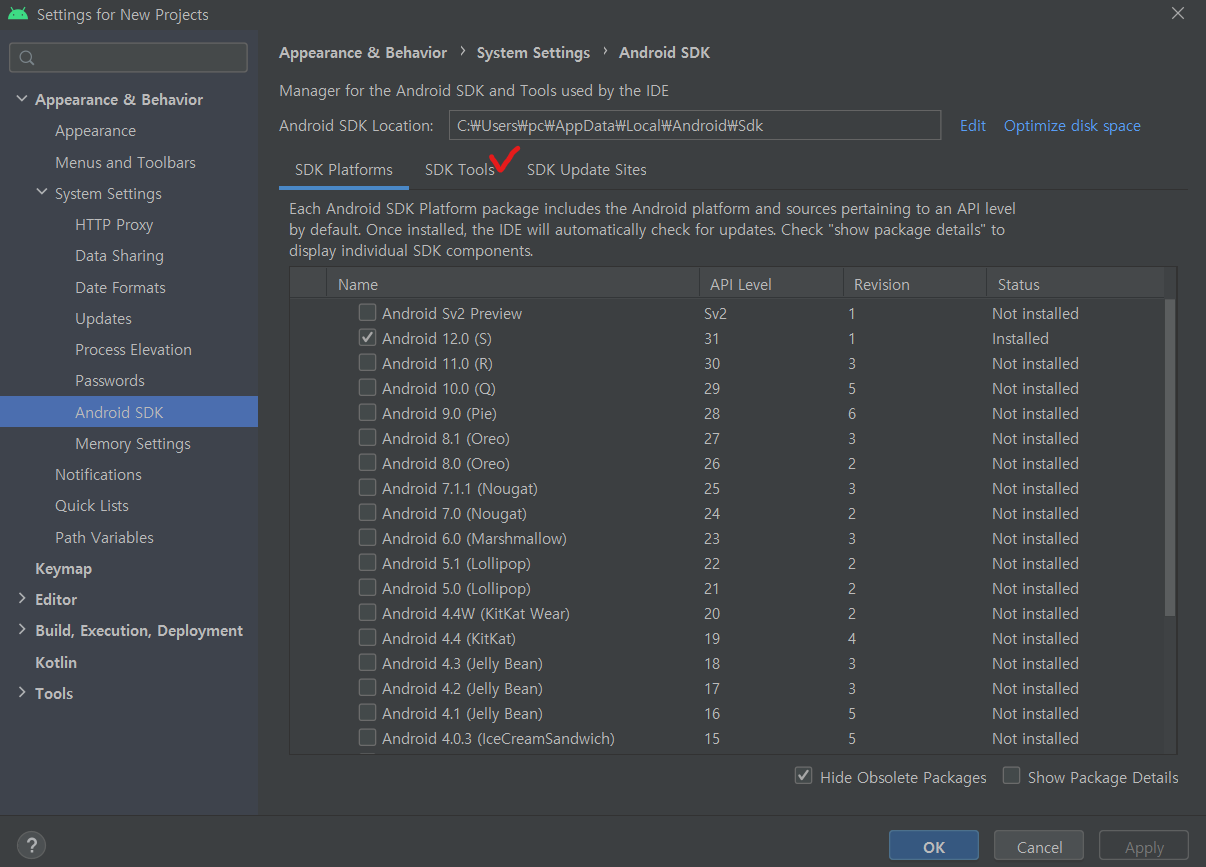
Task: Sort by the API Level column header
Action: (x=771, y=285)
